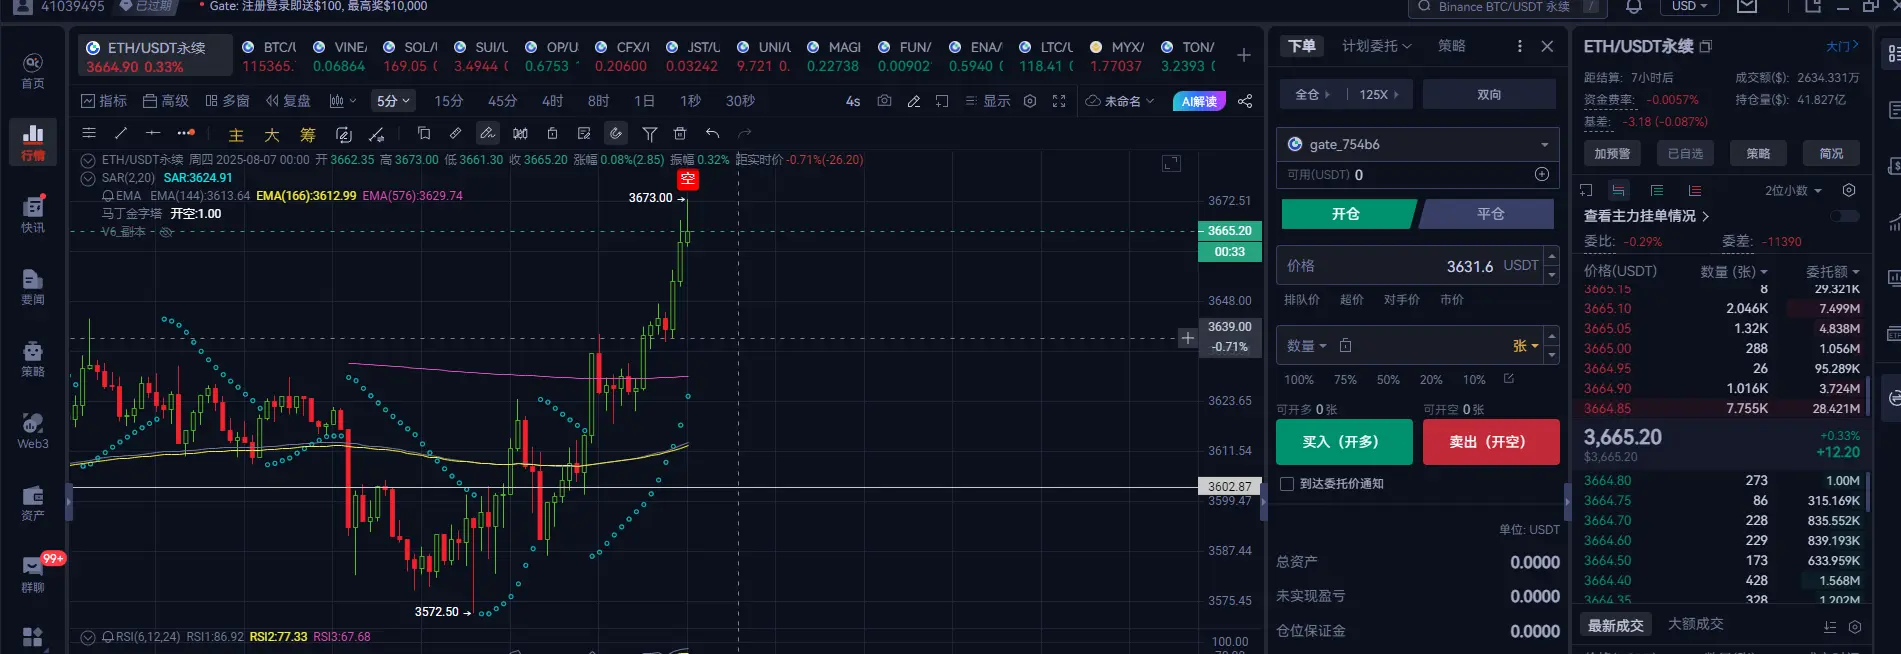Set order quantity to 50%
The image size is (1901, 654).
[x=1387, y=380]
